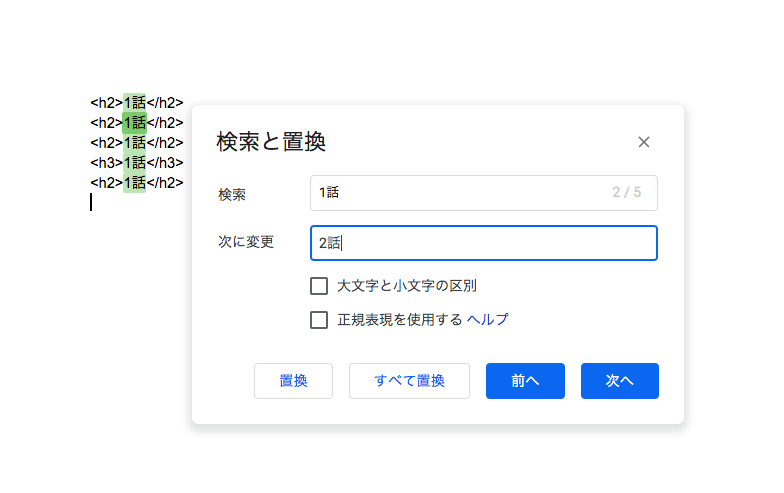Go to previous match with 前へ
Image resolution: width=784 pixels, height=493 pixels.
526,381
